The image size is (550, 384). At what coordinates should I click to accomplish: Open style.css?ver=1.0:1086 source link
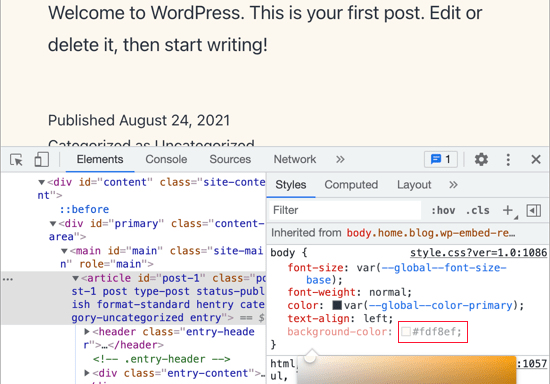478,253
